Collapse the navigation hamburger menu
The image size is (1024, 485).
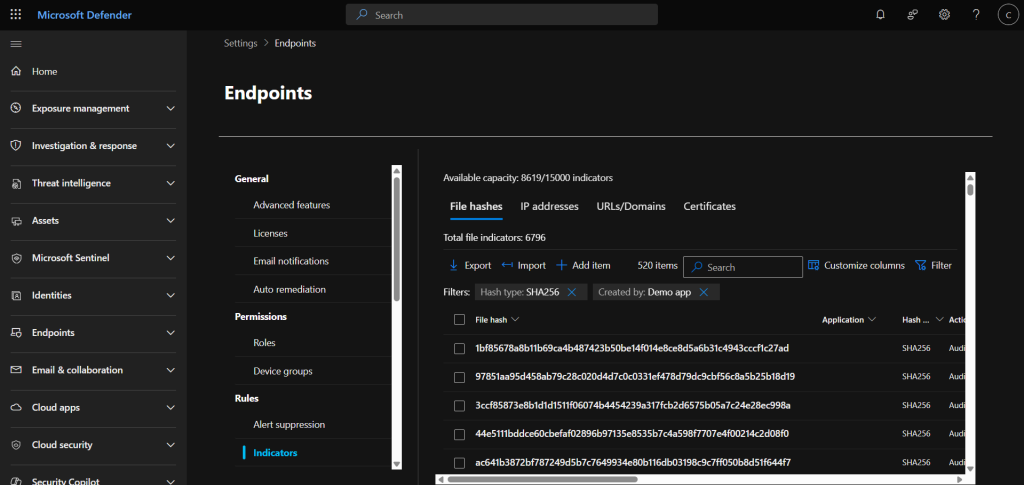[x=16, y=44]
